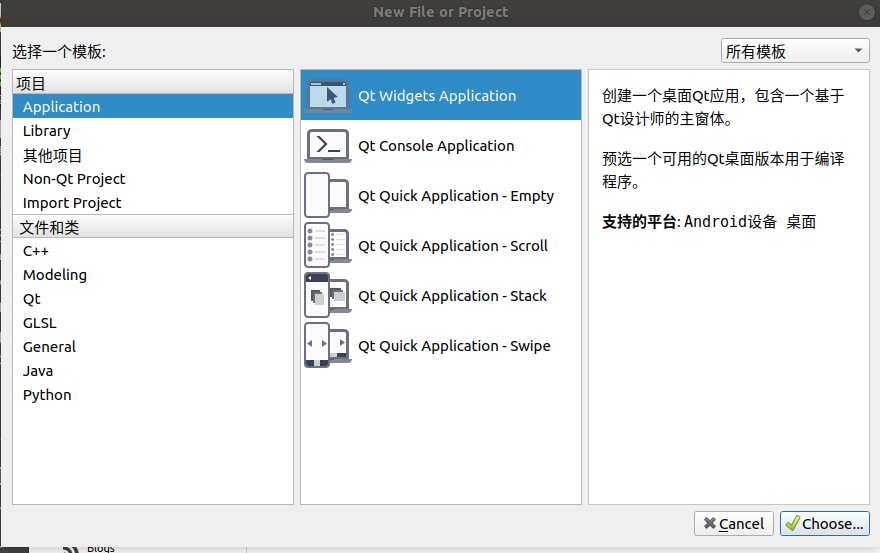Pick the Qt Quick Application - Scroll label
This screenshot has width=880, height=553.
(x=453, y=246)
